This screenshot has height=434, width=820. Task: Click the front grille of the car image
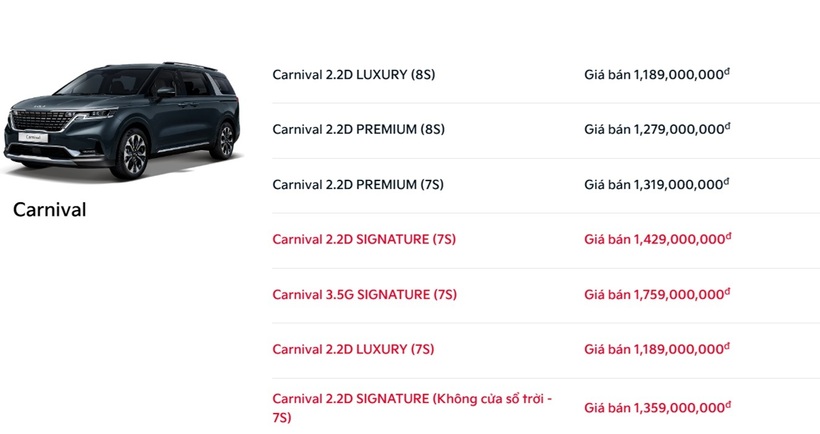pos(42,121)
